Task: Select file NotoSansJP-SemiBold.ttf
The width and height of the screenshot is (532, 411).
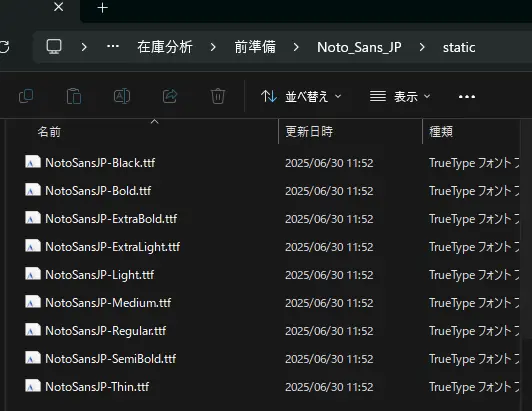Action: 111,359
